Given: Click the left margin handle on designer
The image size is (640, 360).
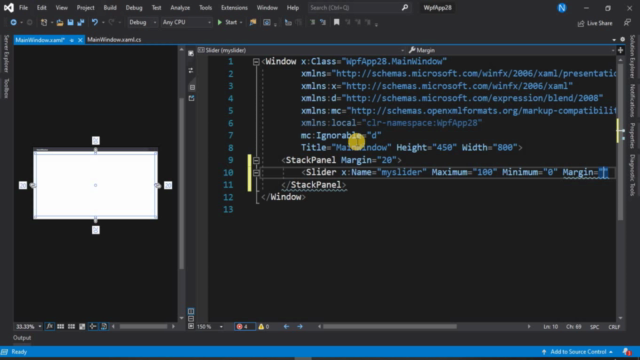Looking at the screenshot, I should [33, 185].
